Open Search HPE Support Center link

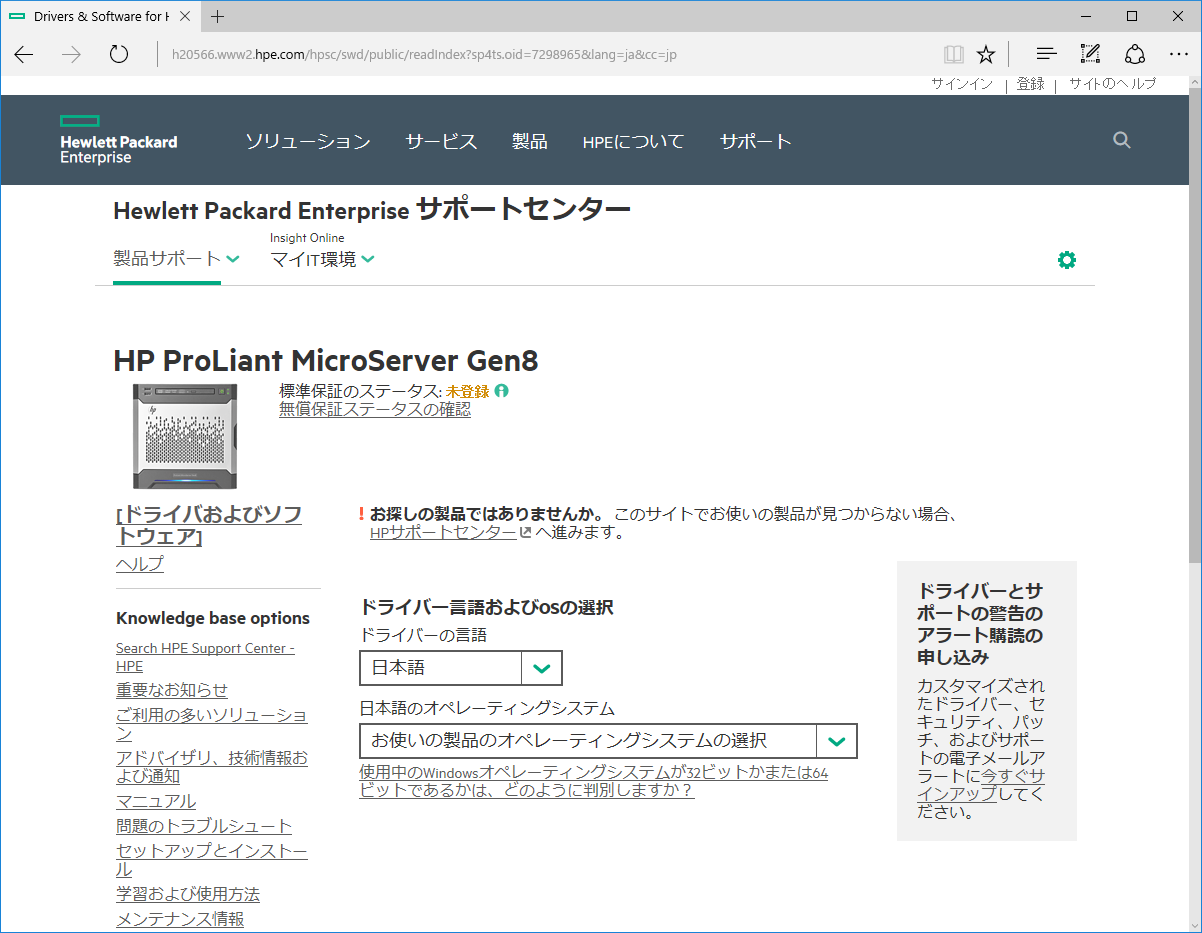205,657
